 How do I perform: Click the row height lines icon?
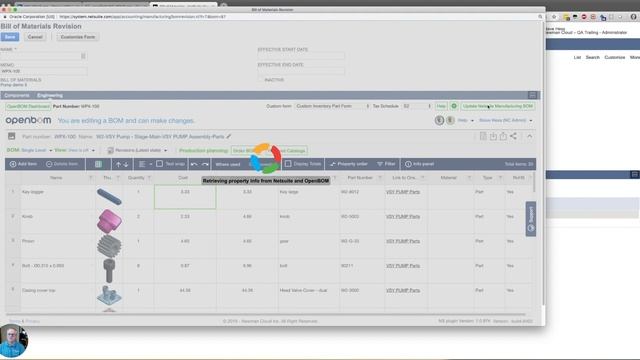point(142,164)
